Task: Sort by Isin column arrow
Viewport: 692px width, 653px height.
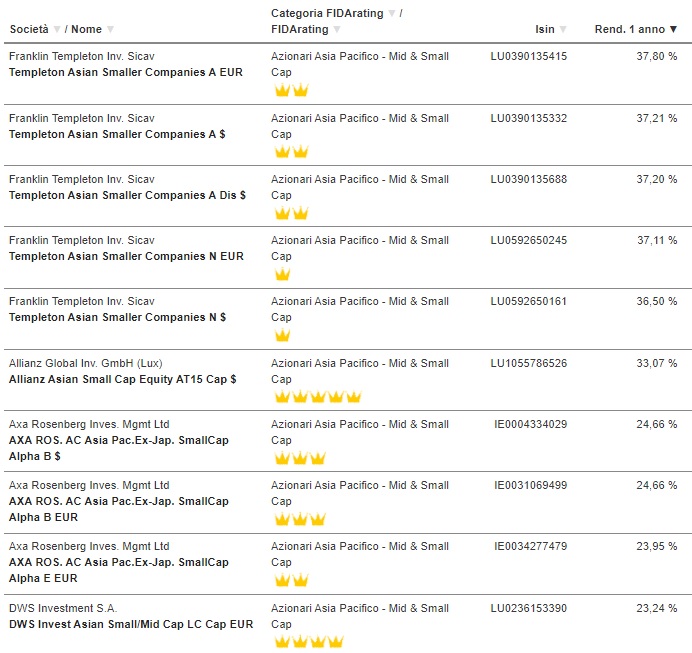Action: 563,30
